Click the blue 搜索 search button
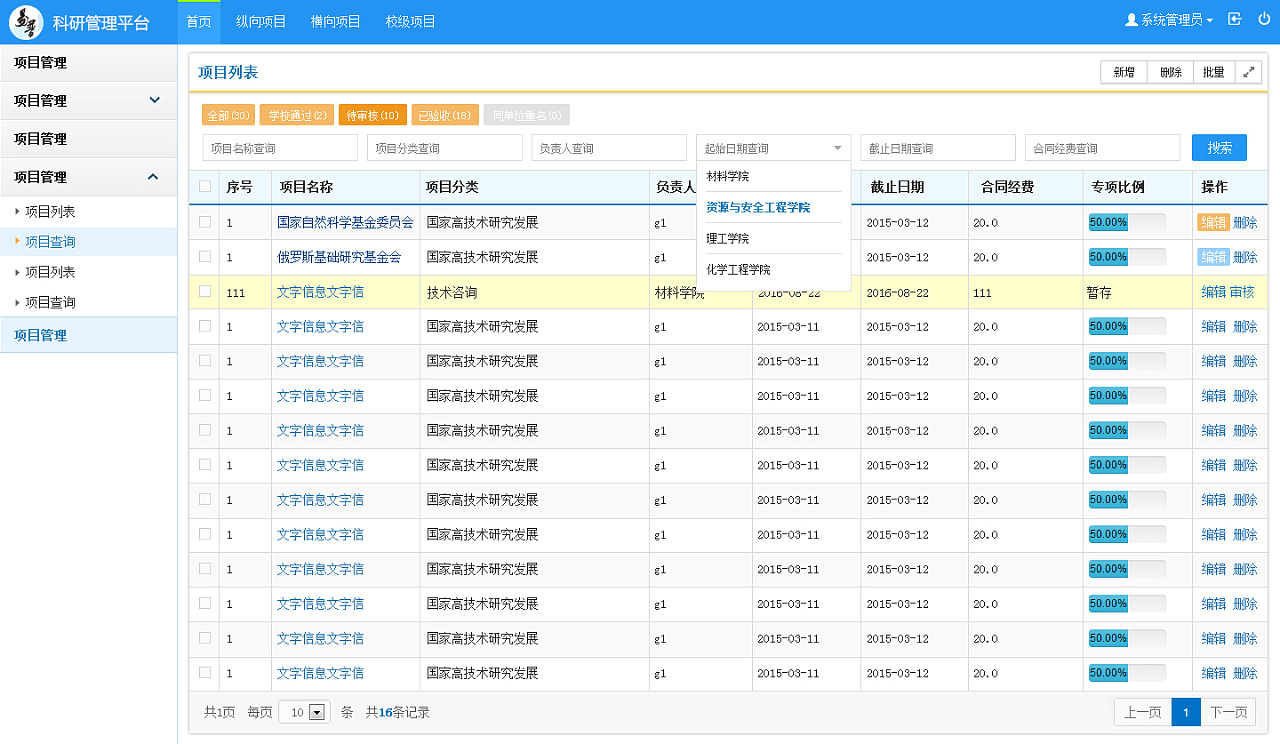 (x=1219, y=147)
